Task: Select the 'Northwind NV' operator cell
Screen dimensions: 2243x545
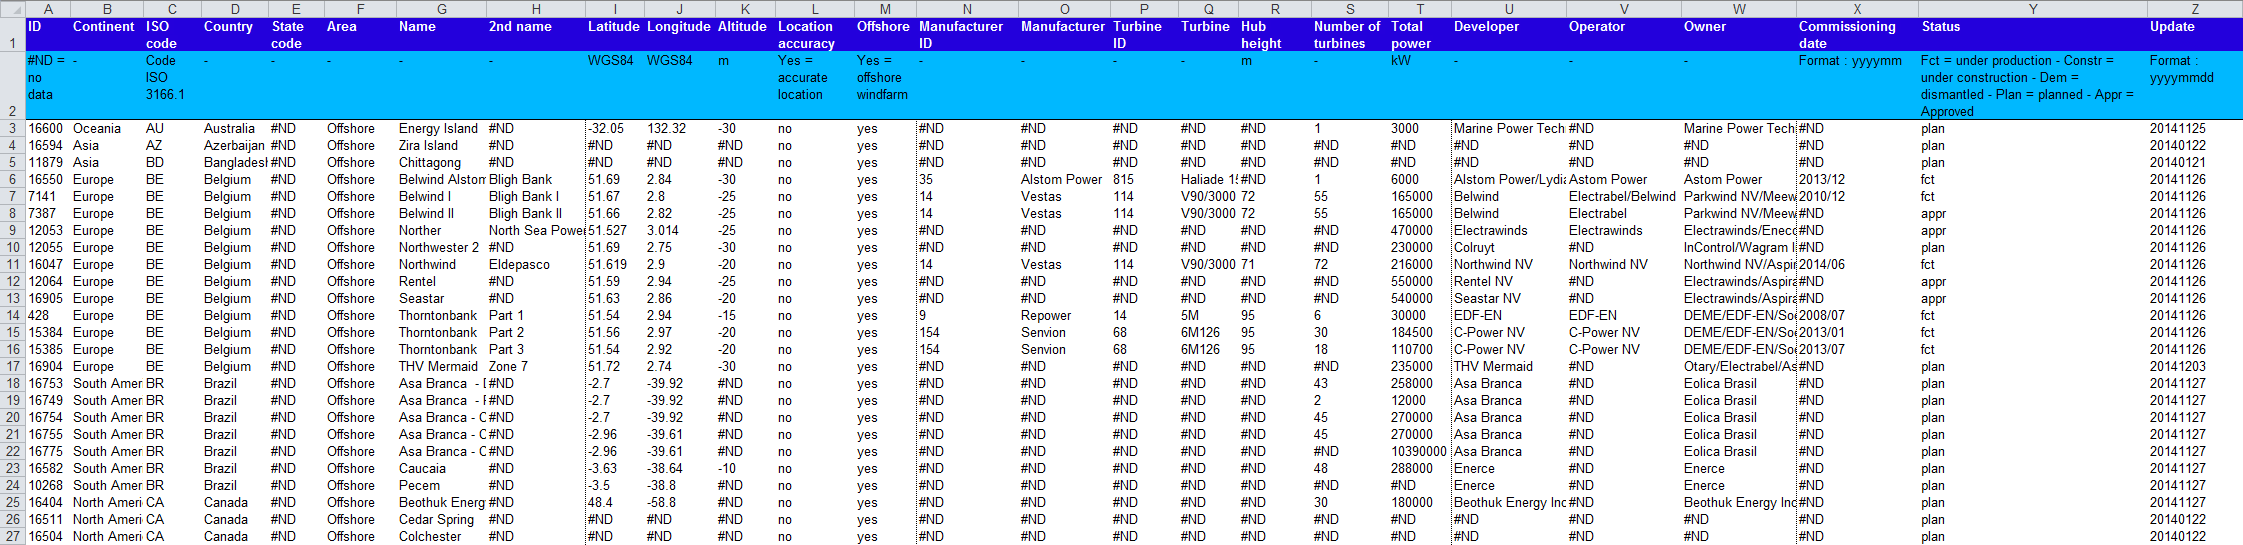Action: coord(1624,265)
